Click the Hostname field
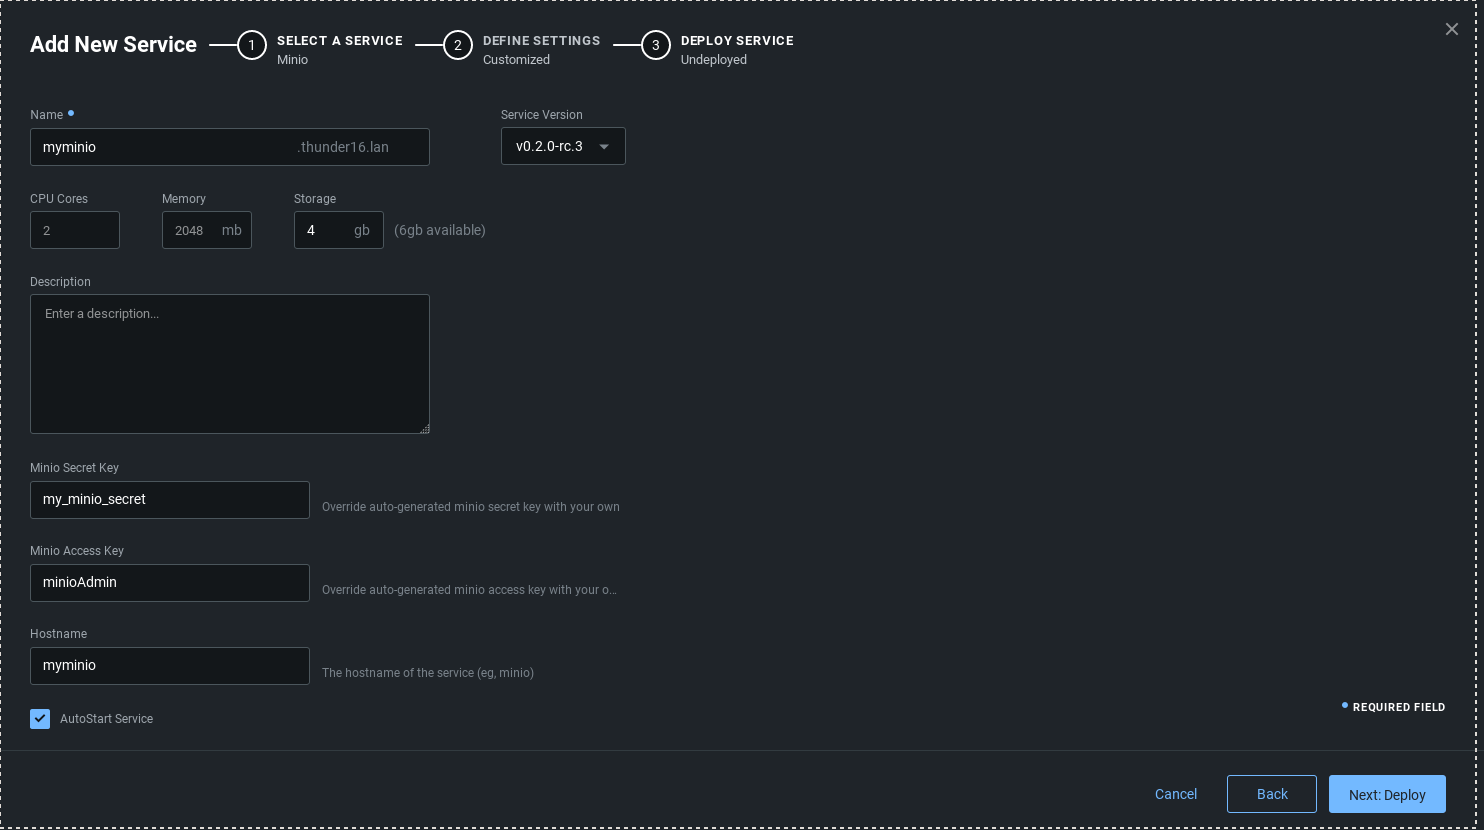 pos(170,666)
